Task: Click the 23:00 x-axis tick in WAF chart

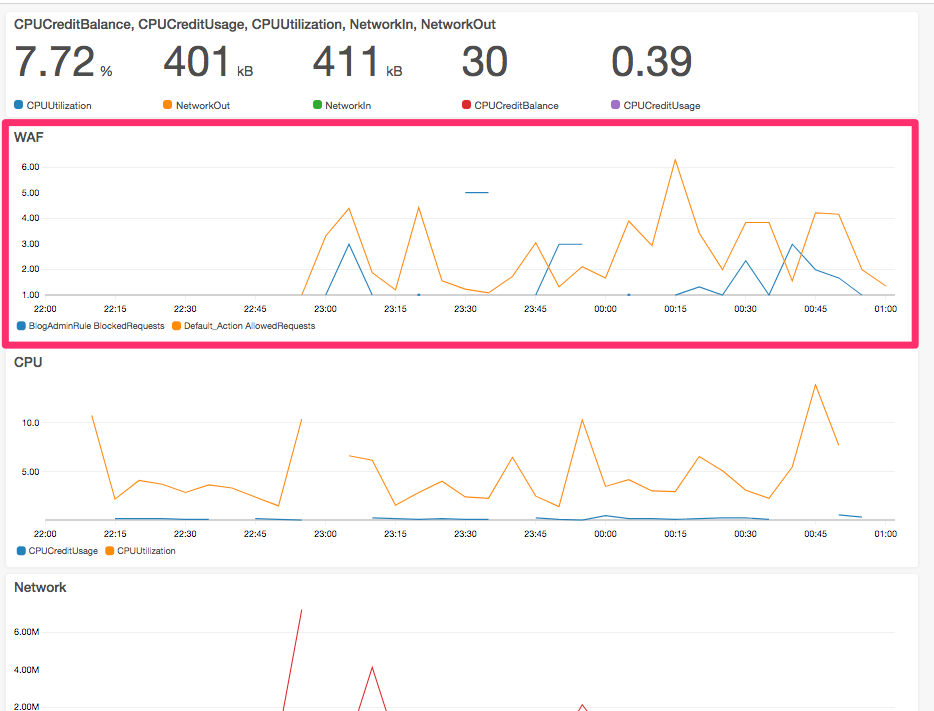Action: (325, 309)
